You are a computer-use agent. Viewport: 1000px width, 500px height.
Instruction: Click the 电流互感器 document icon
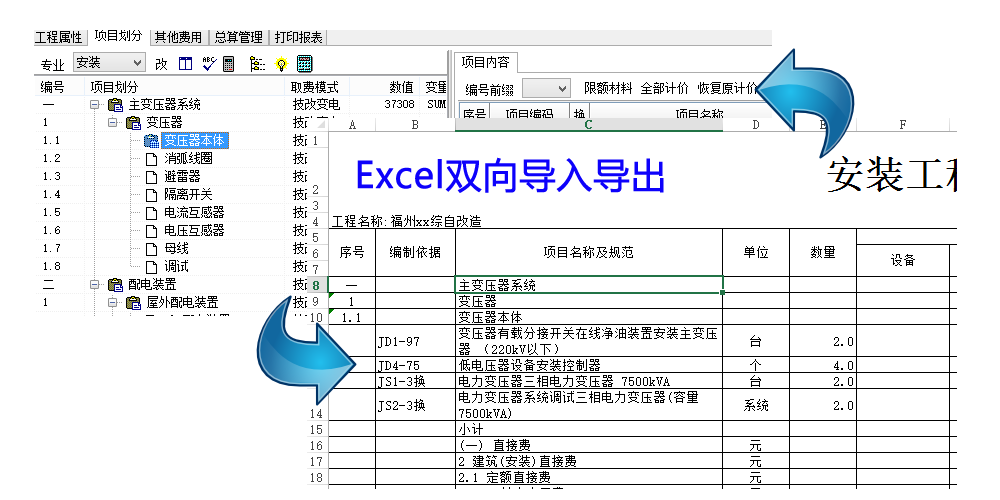[x=151, y=212]
